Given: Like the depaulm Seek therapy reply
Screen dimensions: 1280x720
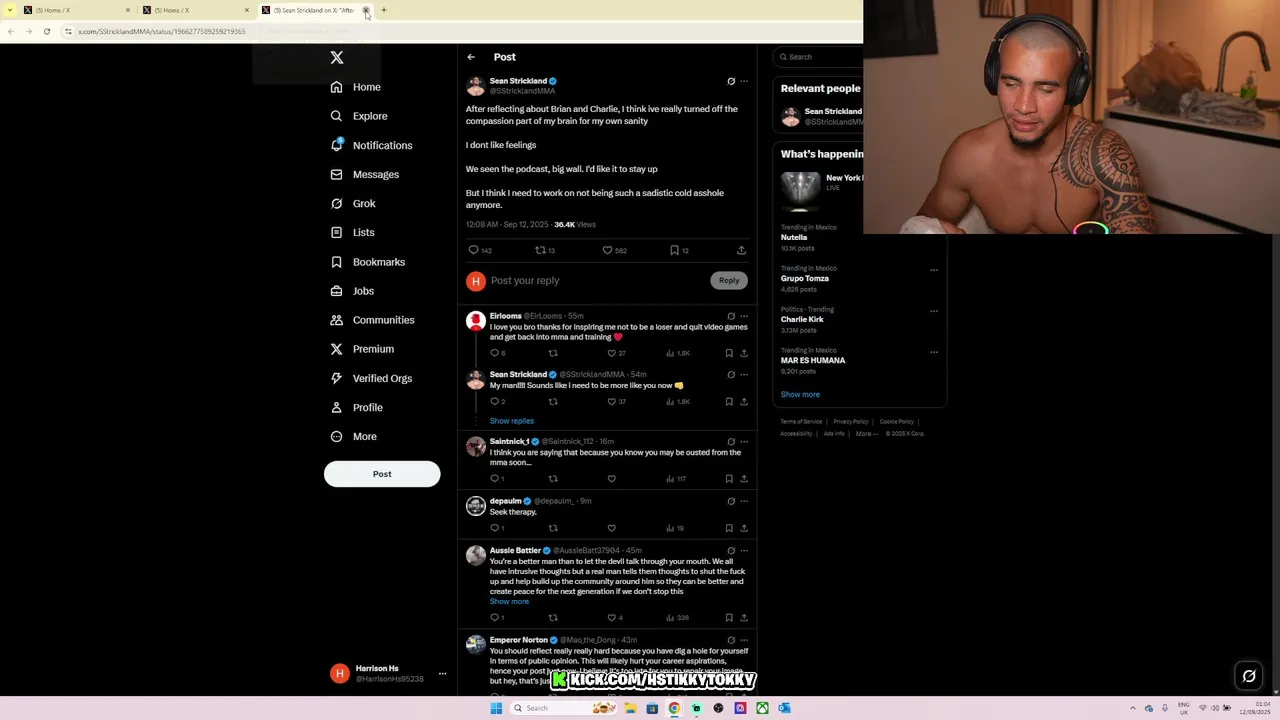Looking at the screenshot, I should pyautogui.click(x=612, y=528).
